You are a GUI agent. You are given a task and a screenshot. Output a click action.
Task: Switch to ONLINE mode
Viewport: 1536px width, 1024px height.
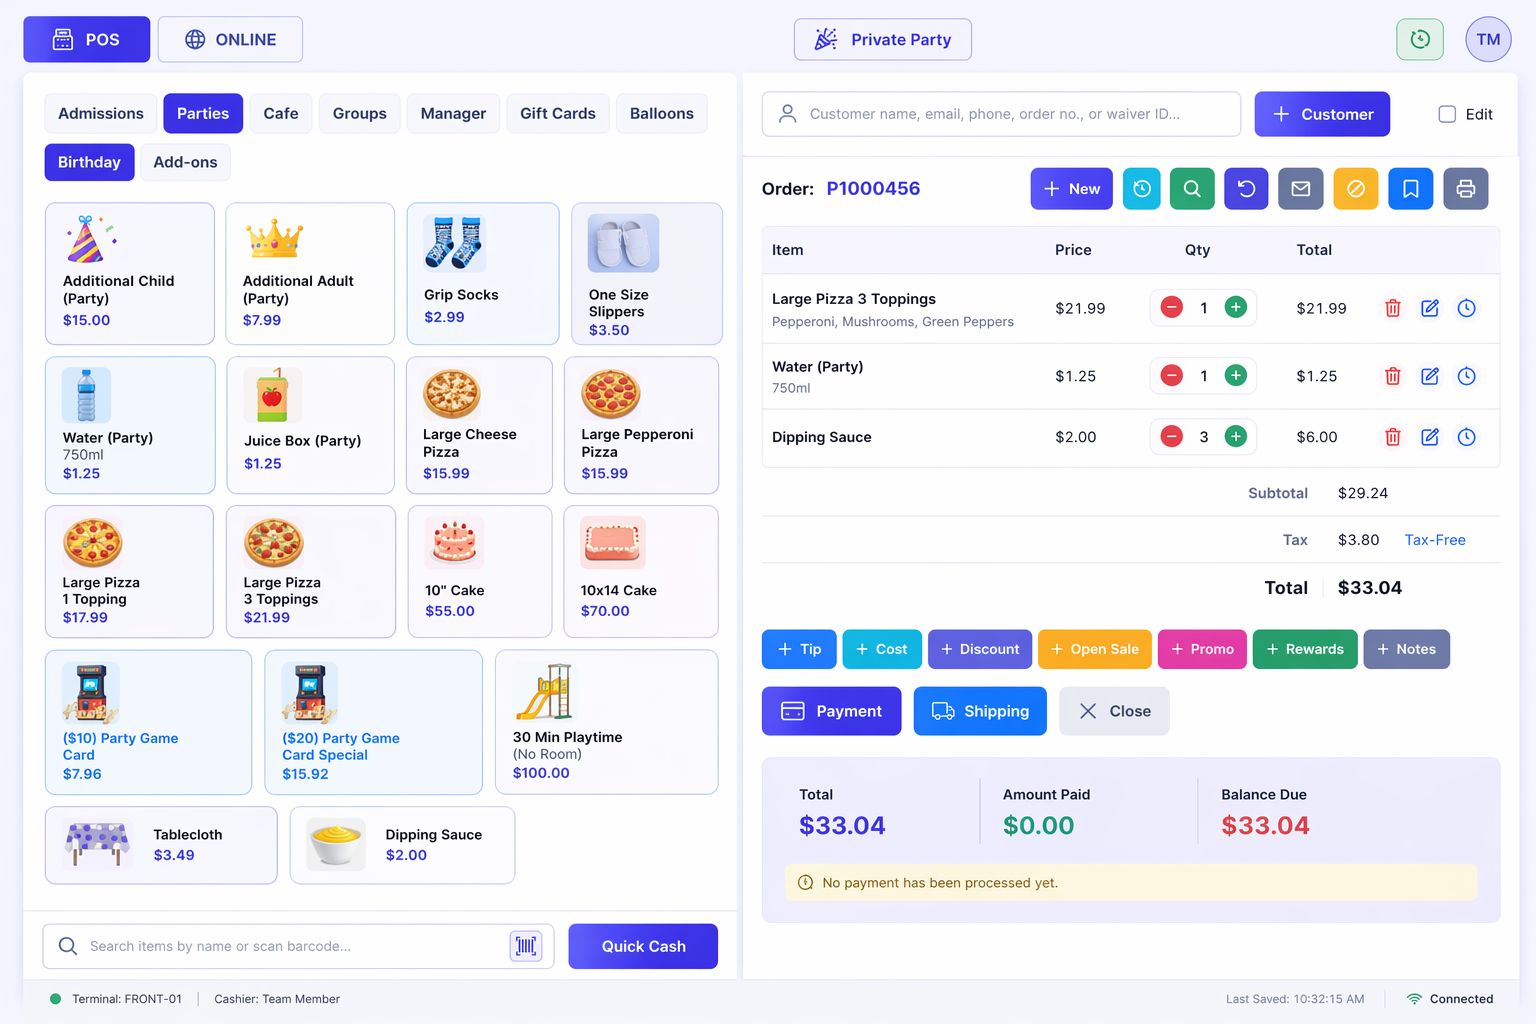(x=230, y=39)
